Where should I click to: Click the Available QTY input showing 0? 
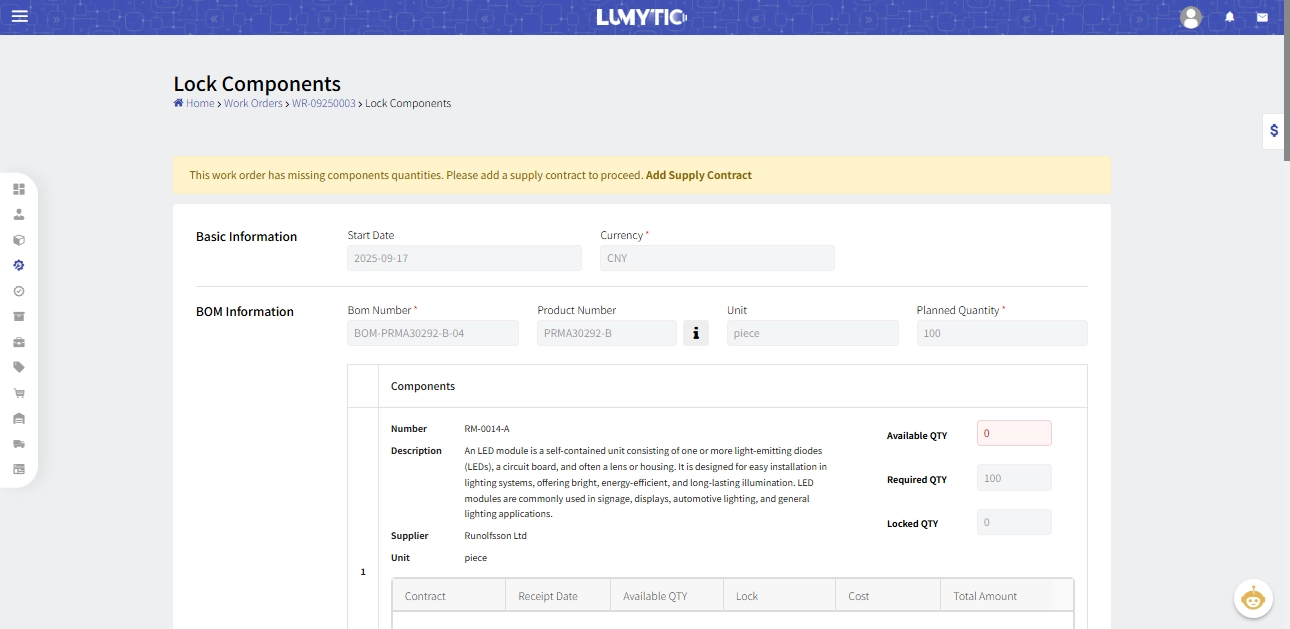[1013, 432]
